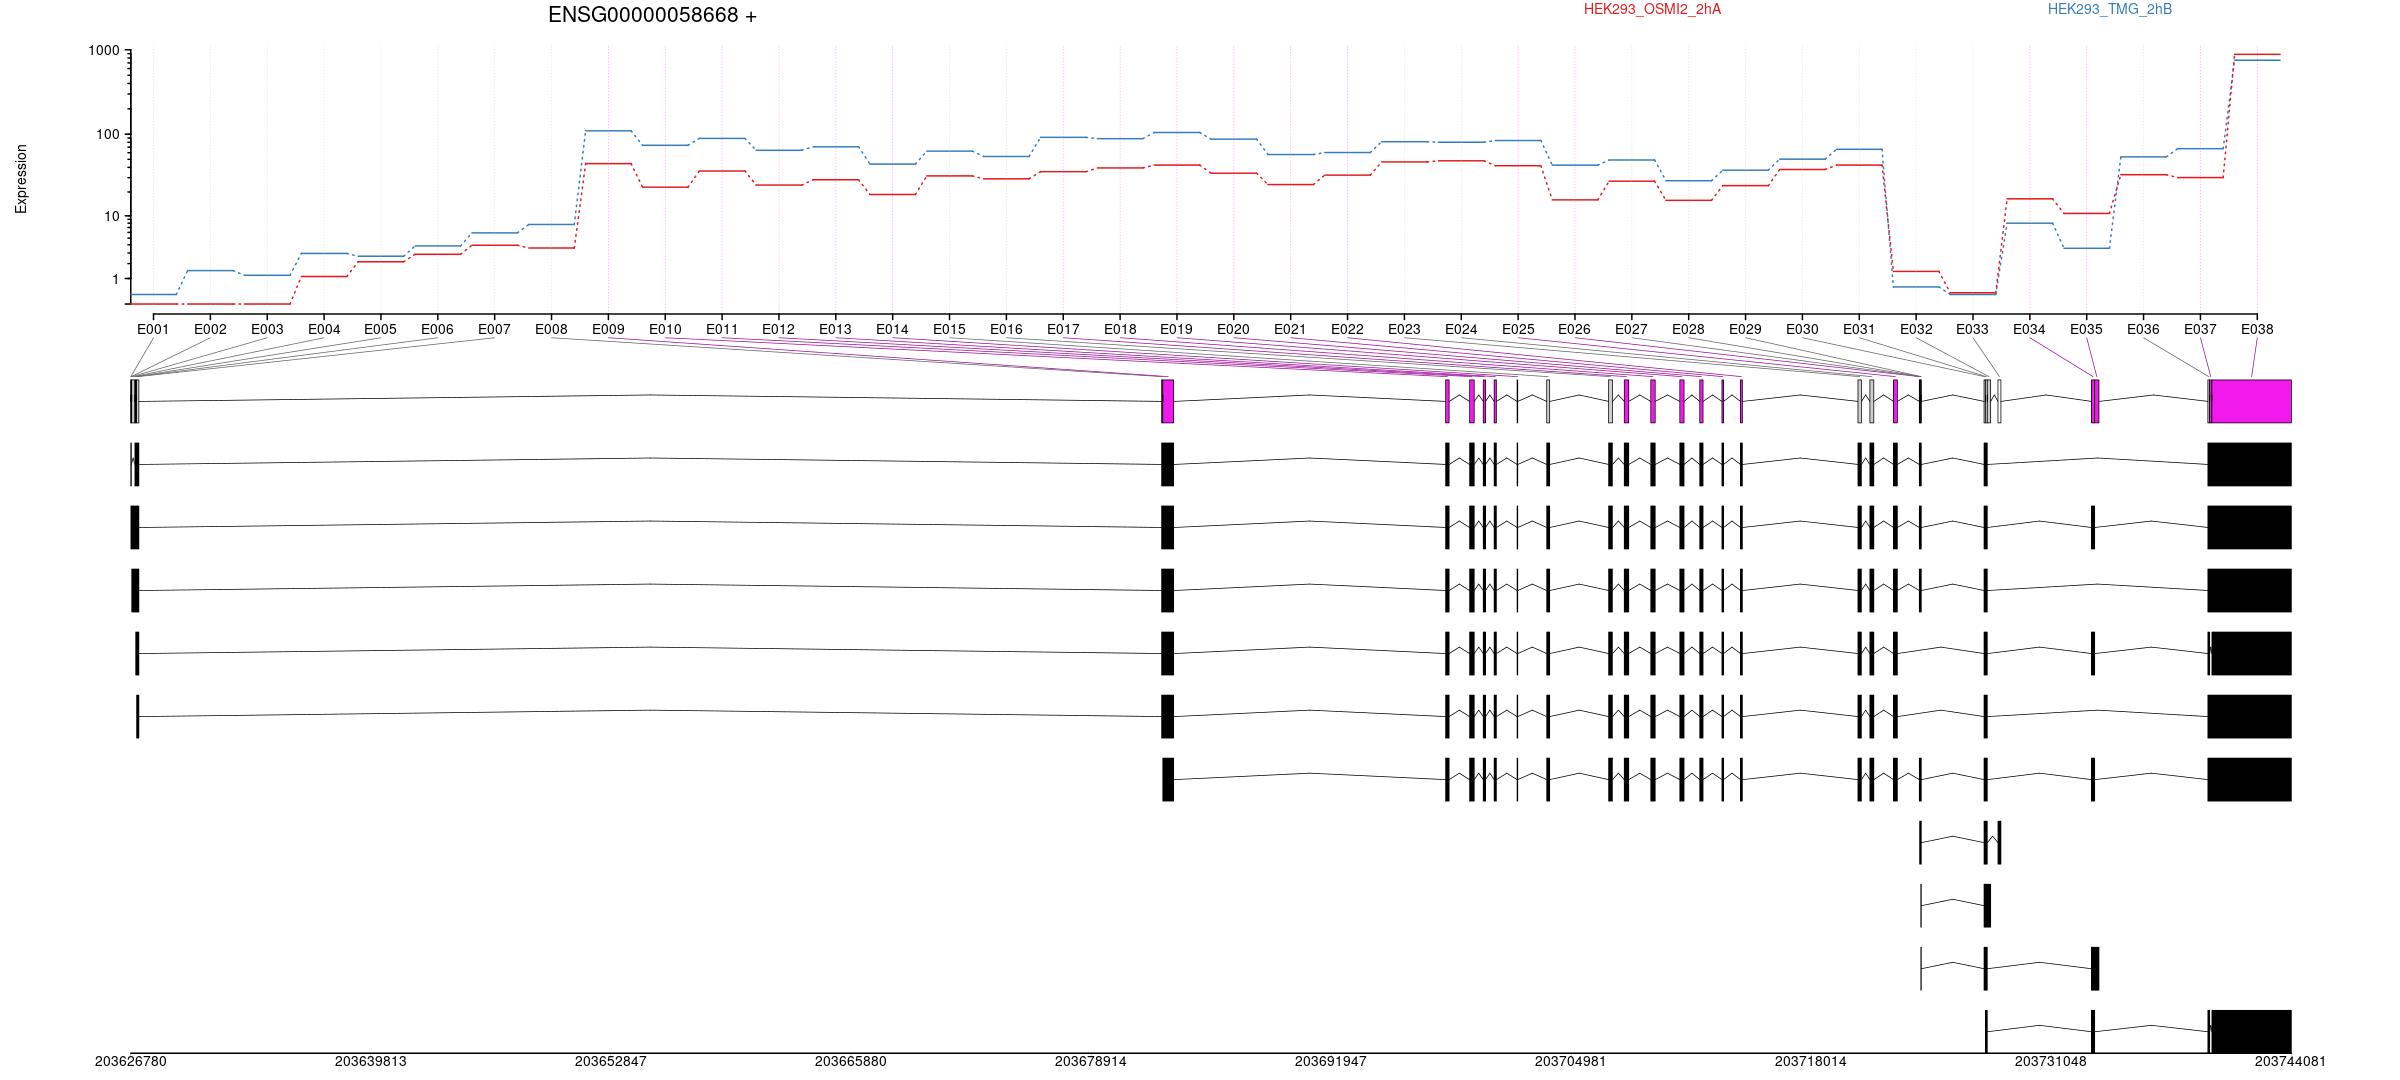Click exon bin label E011
Viewport: 2400px width, 1080px height.
[722, 329]
